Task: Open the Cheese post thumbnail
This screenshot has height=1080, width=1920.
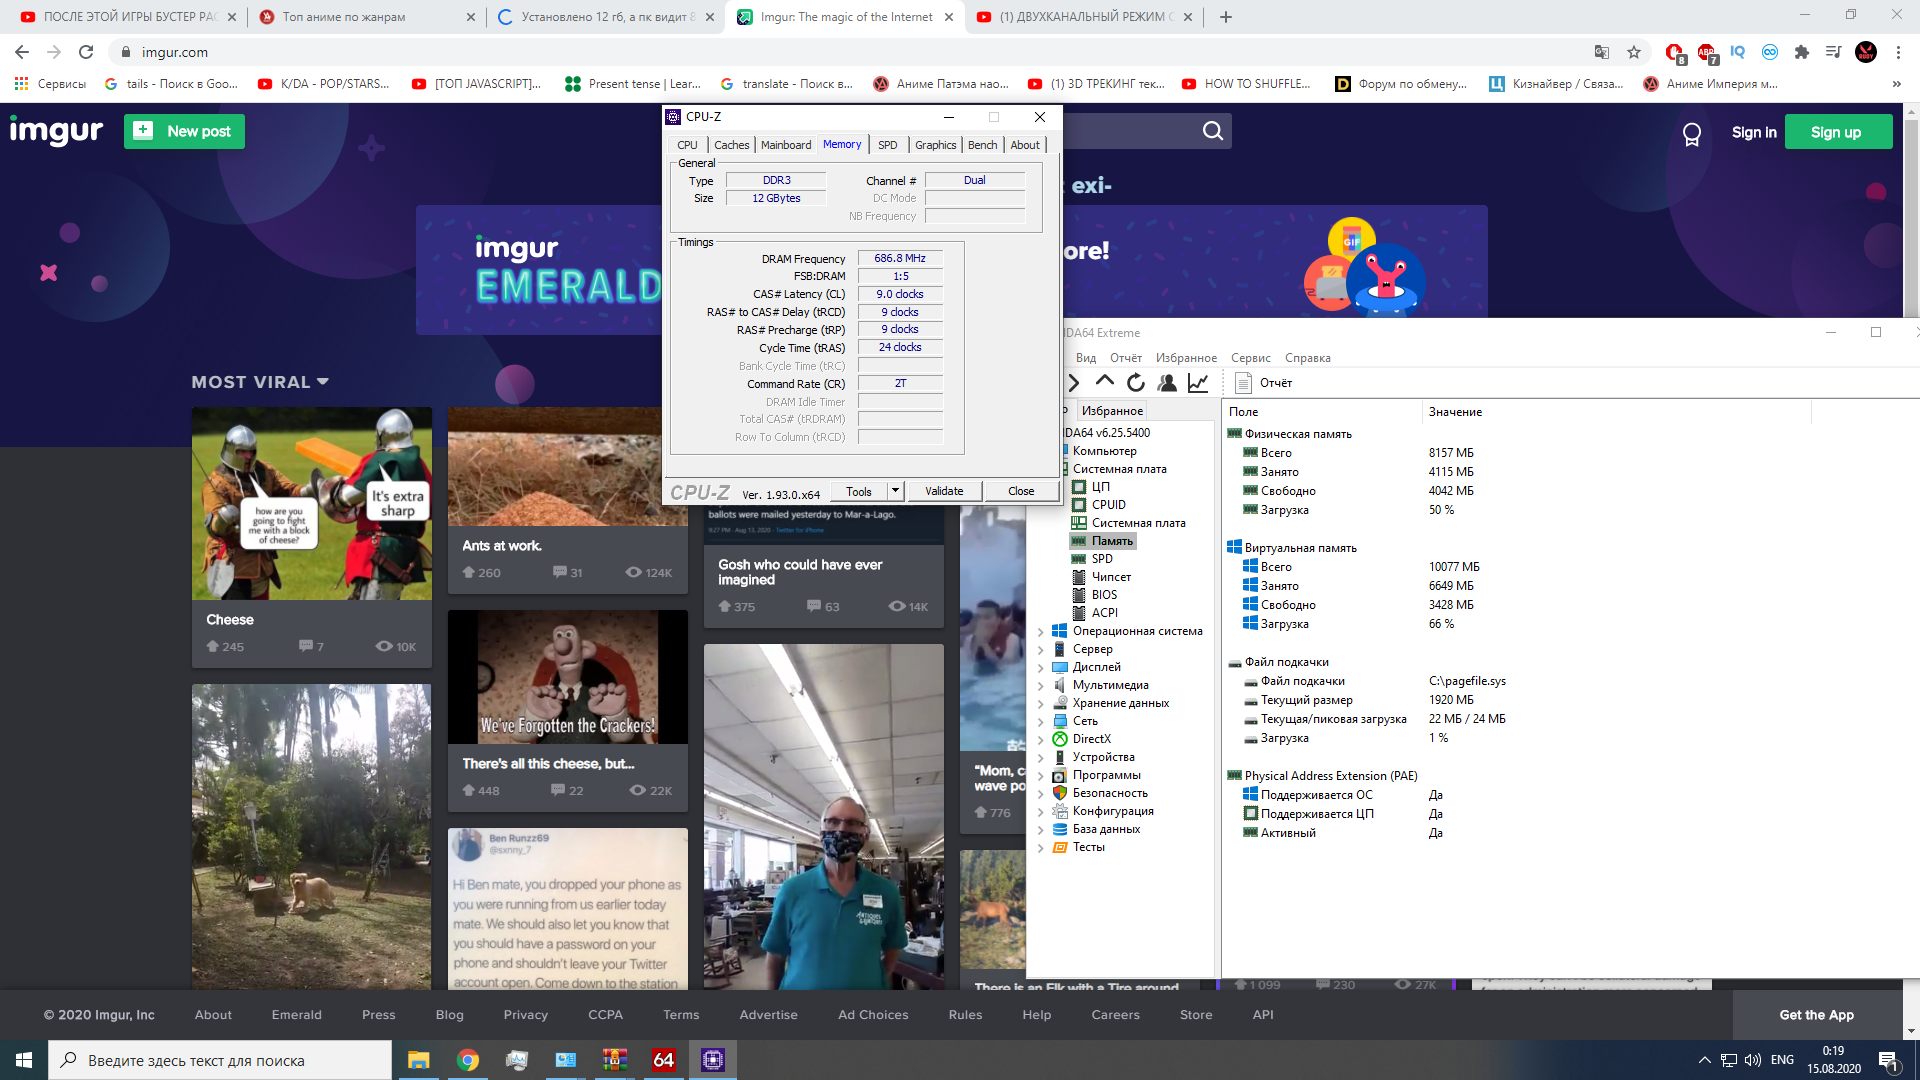Action: click(312, 503)
